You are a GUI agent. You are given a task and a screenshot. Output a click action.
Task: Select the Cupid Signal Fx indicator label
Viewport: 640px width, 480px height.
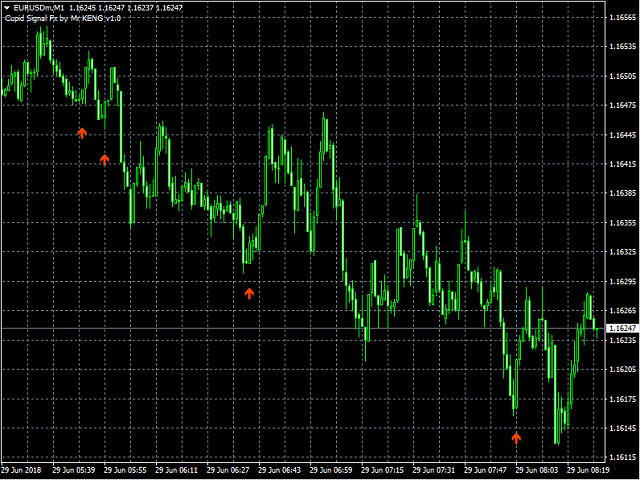(63, 18)
